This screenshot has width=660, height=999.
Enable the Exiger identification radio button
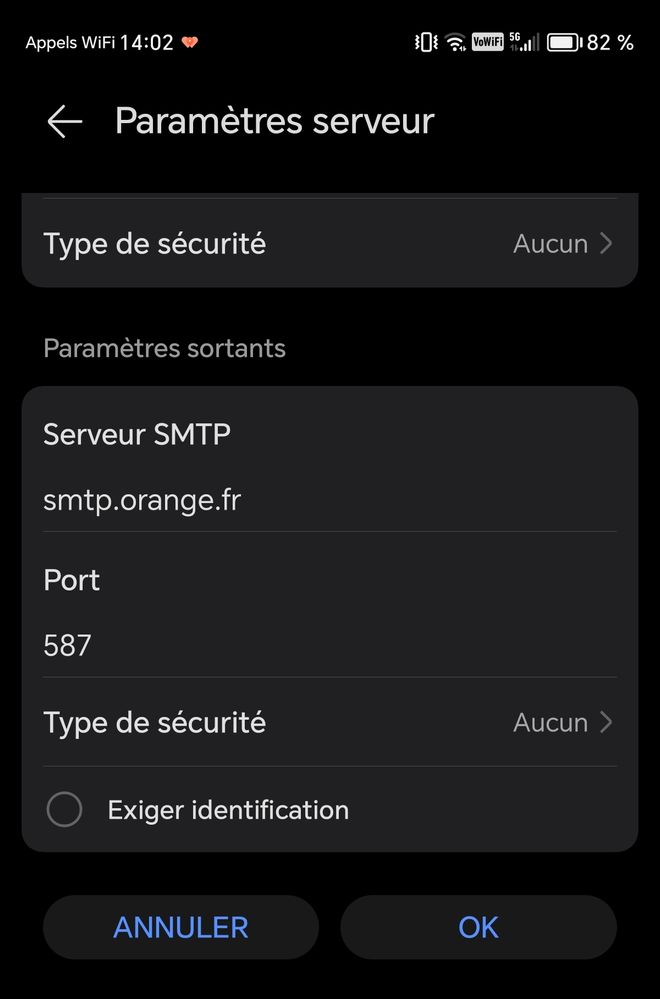pyautogui.click(x=65, y=809)
